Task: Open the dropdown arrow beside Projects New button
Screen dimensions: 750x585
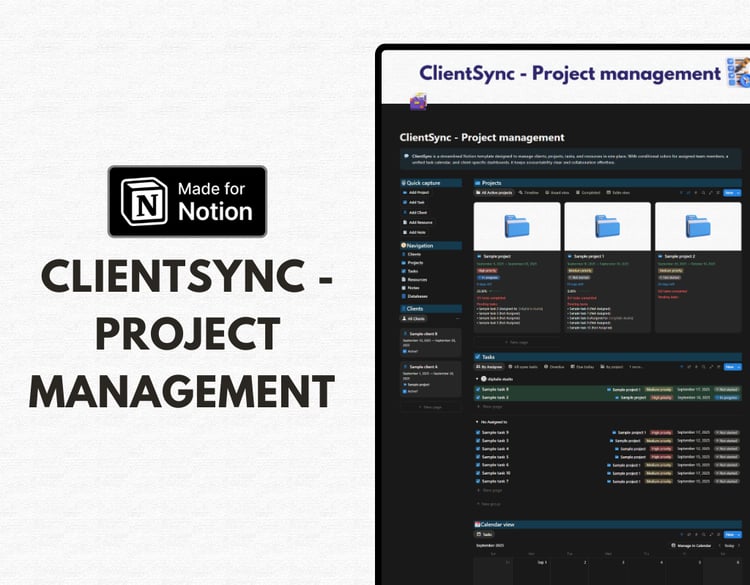Action: point(738,193)
